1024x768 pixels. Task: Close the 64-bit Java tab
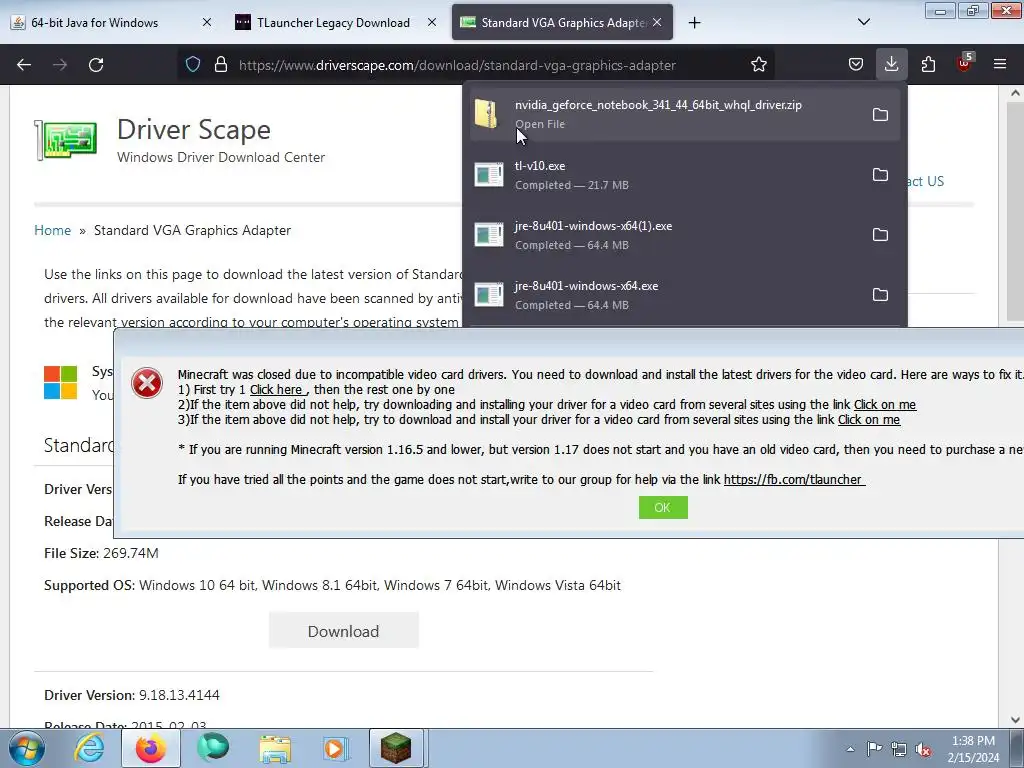[x=206, y=23]
